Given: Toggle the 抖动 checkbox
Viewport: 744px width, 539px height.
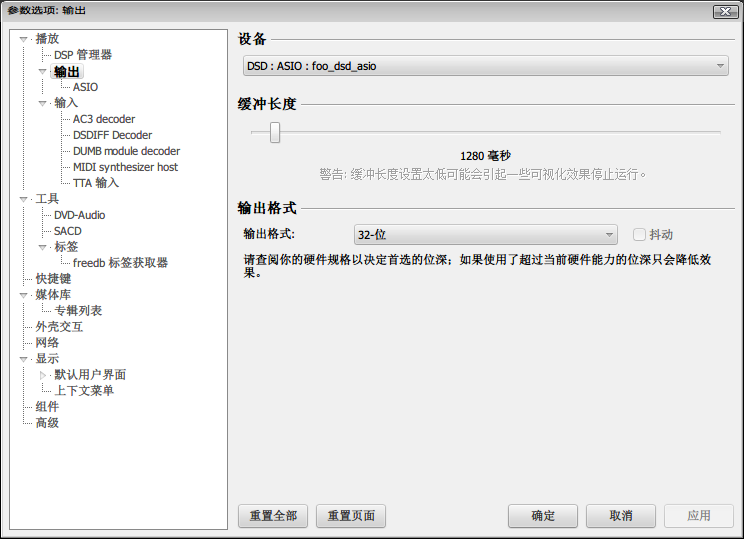Looking at the screenshot, I should (639, 235).
